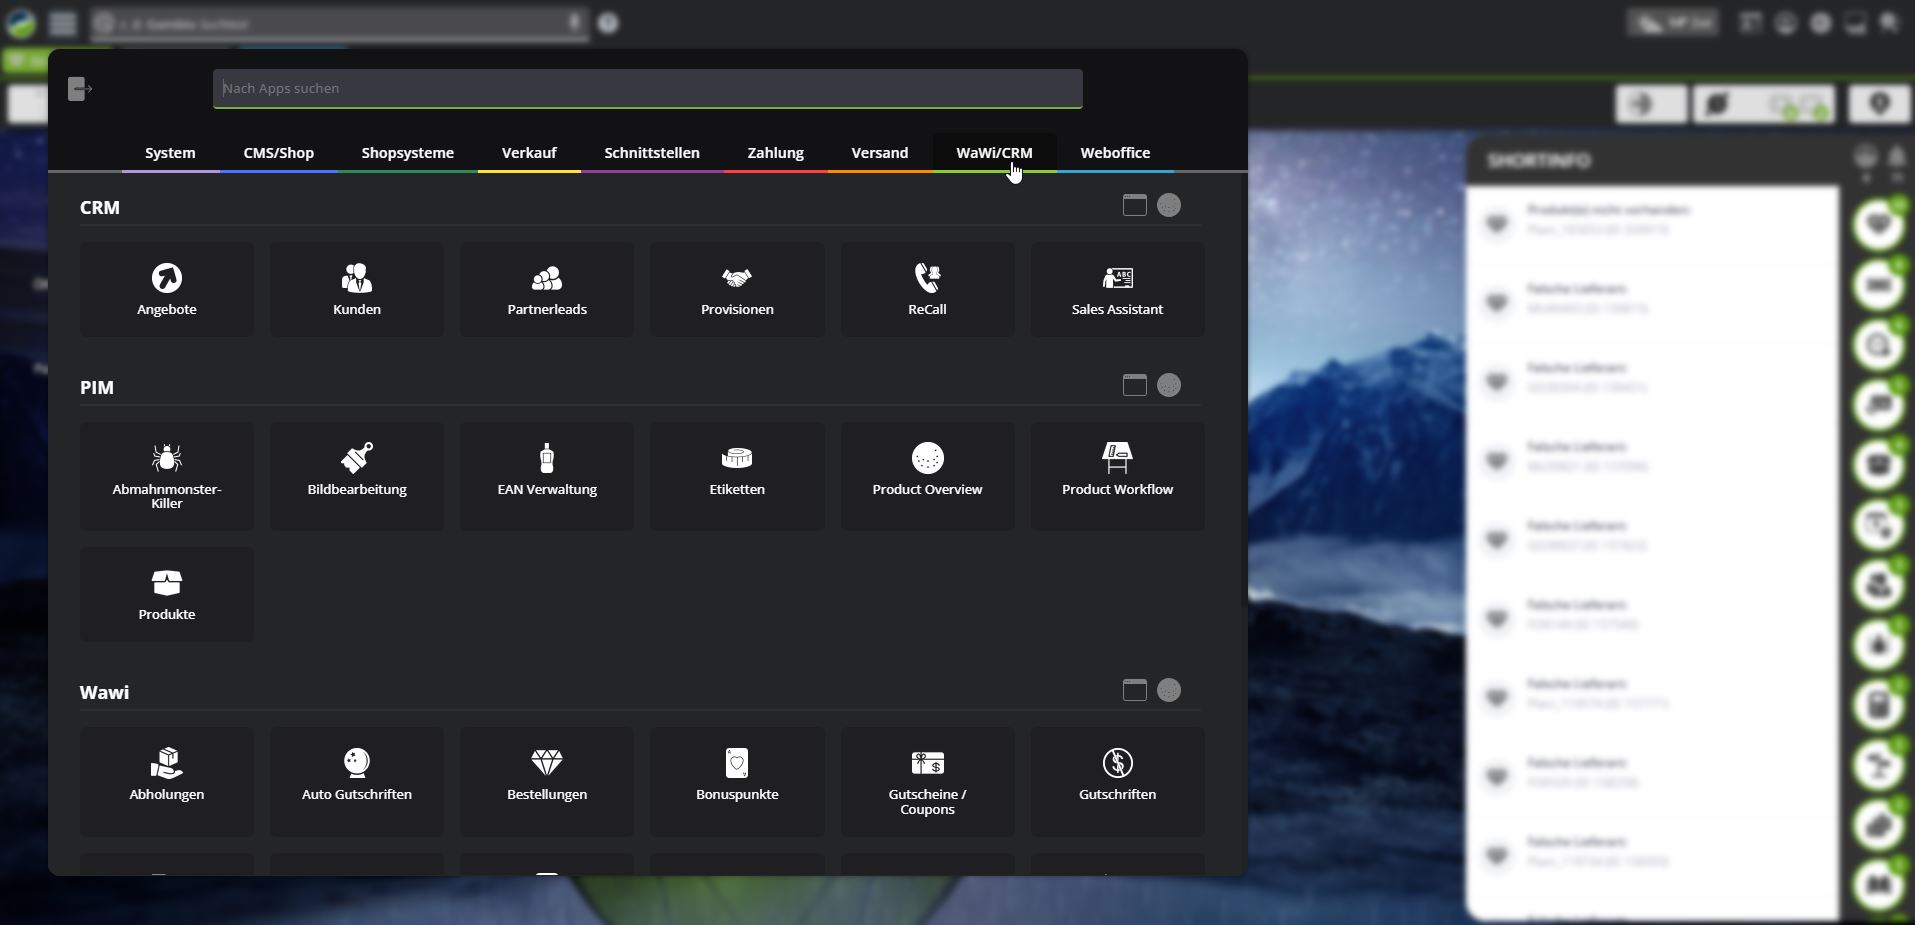
Task: Launch the Gutschriften app
Action: click(x=1117, y=781)
